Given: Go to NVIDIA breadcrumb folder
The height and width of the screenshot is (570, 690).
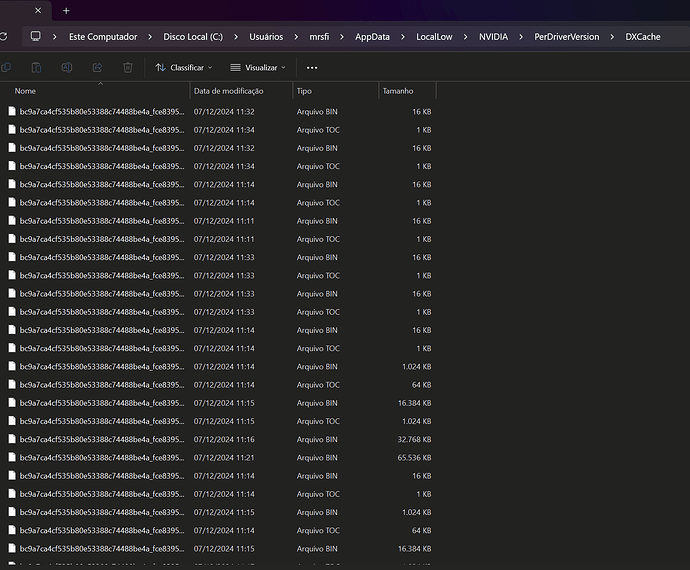Looking at the screenshot, I should 493,37.
